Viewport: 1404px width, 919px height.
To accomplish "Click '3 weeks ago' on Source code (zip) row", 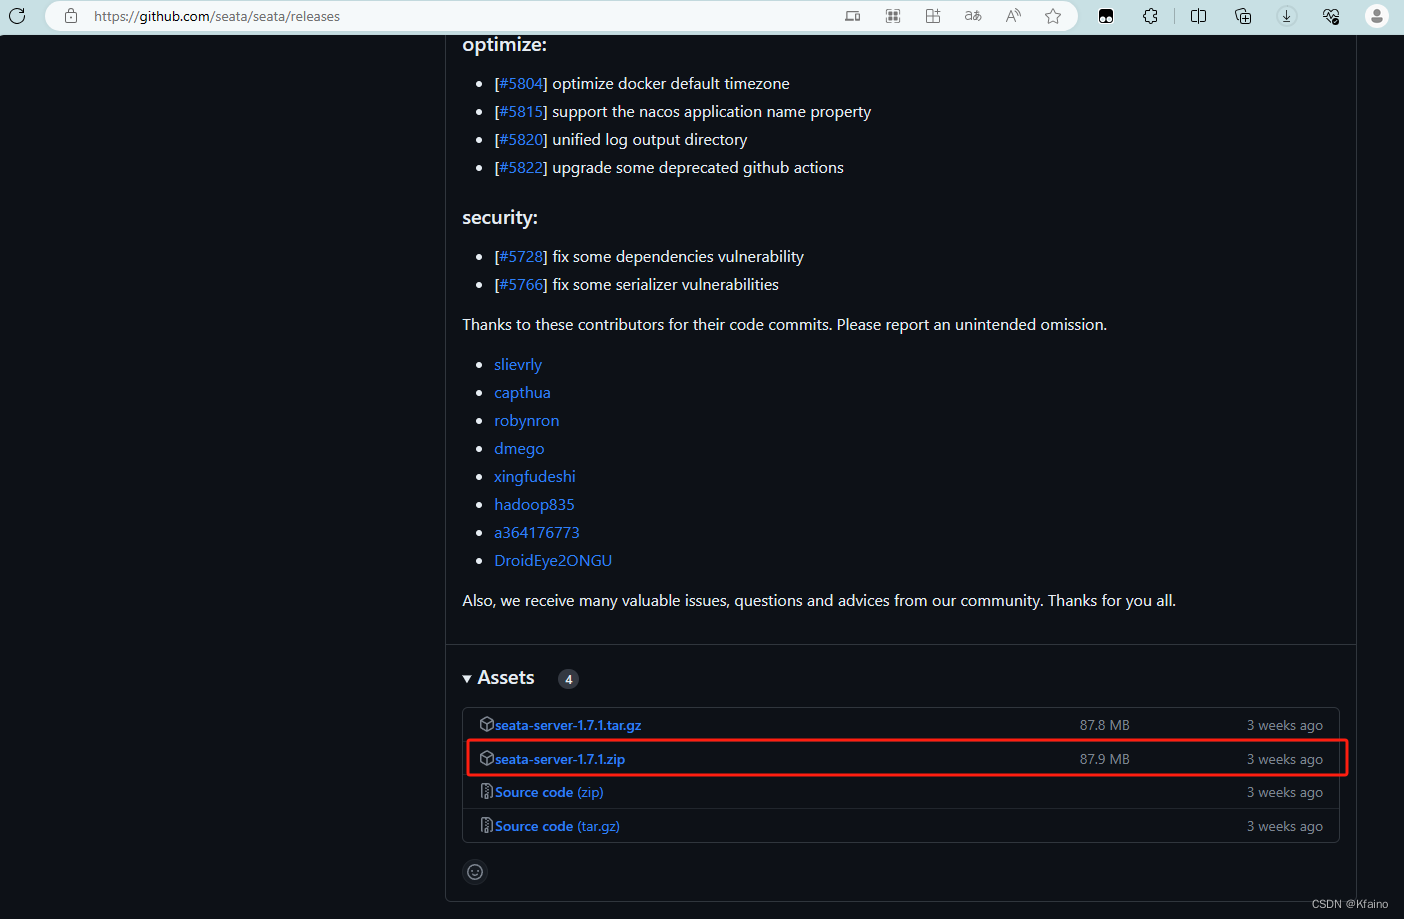I will (x=1284, y=792).
